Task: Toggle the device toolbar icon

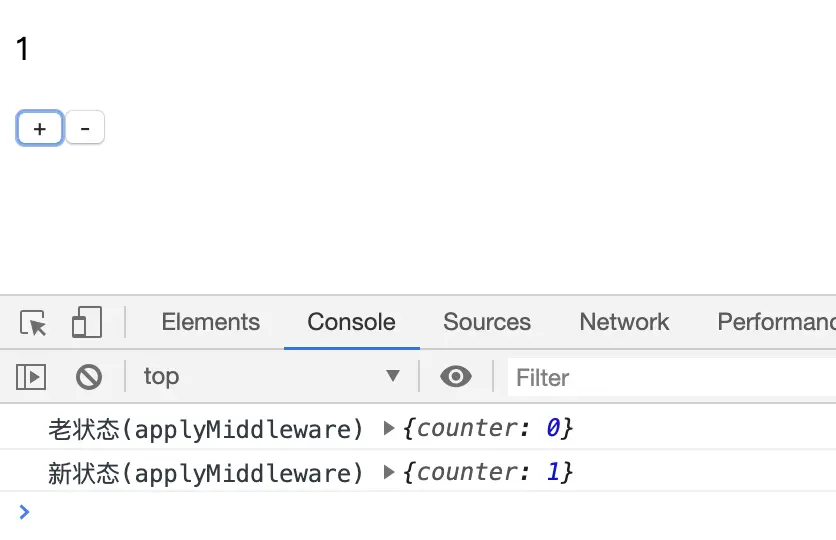Action: (87, 323)
